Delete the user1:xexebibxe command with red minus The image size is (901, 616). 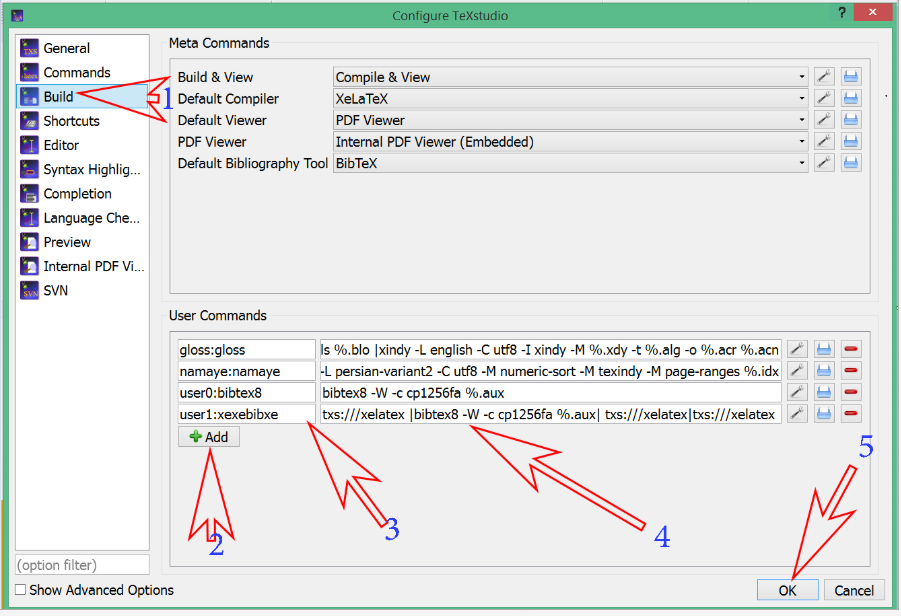[x=851, y=414]
